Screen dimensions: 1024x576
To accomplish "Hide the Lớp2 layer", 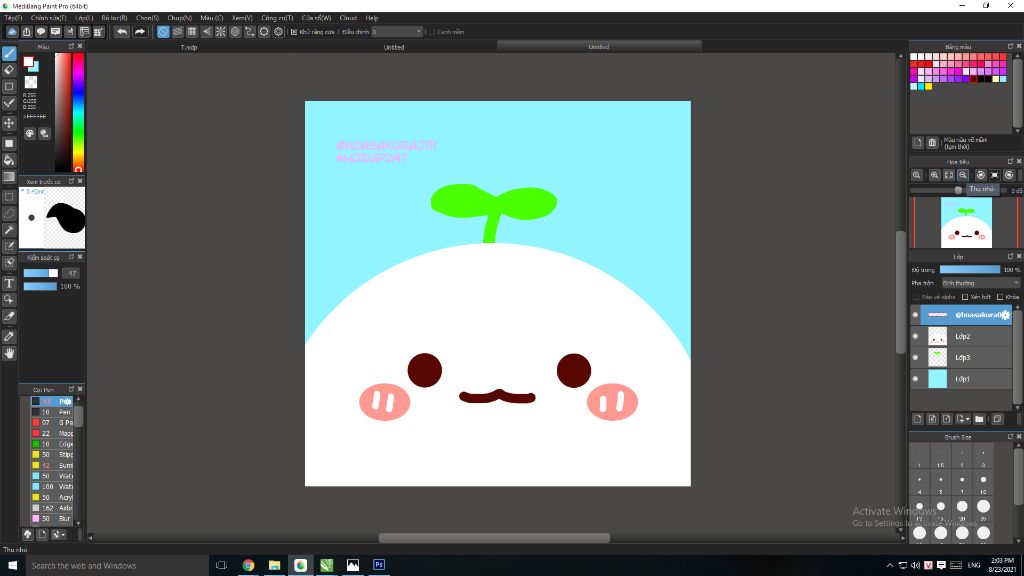I will point(916,336).
